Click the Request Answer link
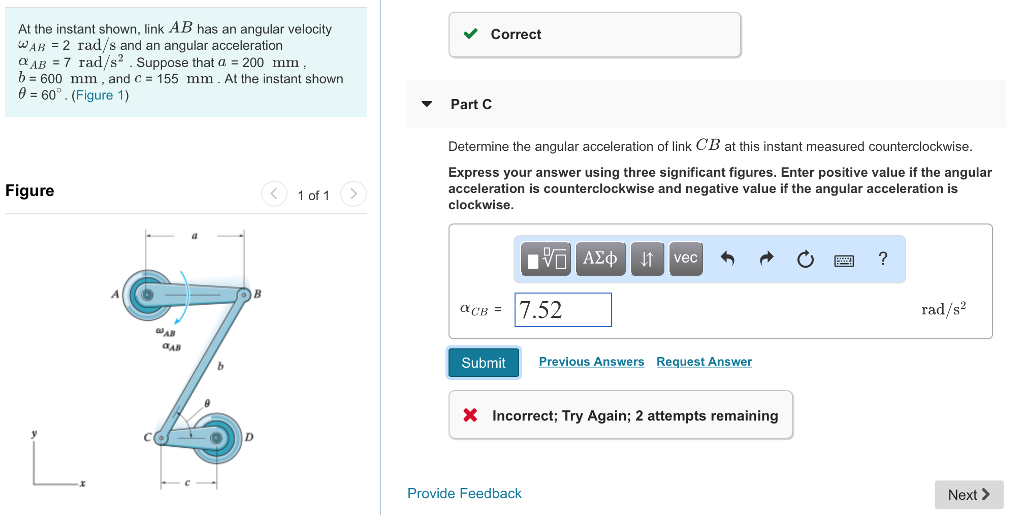The height and width of the screenshot is (515, 1024). [704, 362]
